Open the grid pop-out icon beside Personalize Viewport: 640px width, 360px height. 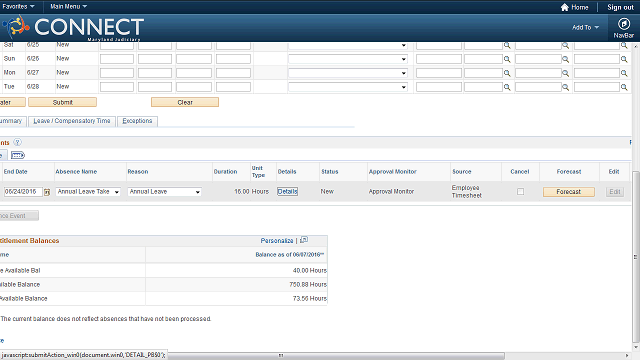304,240
